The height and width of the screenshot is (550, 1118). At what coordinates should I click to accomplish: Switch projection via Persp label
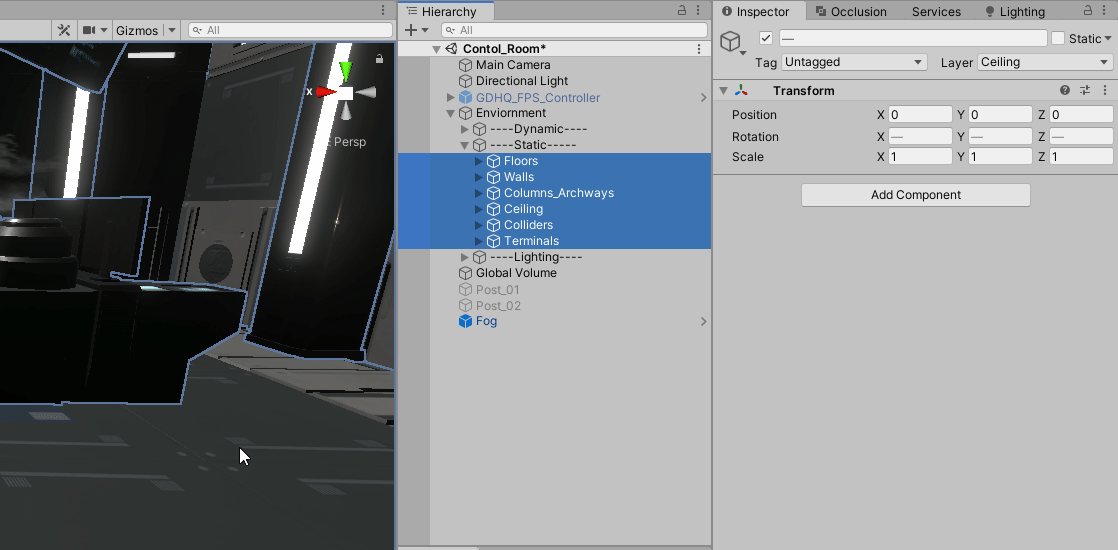coord(349,142)
